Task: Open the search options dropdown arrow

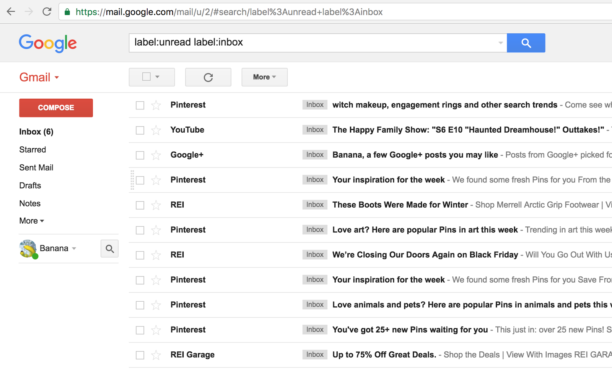Action: pos(500,43)
